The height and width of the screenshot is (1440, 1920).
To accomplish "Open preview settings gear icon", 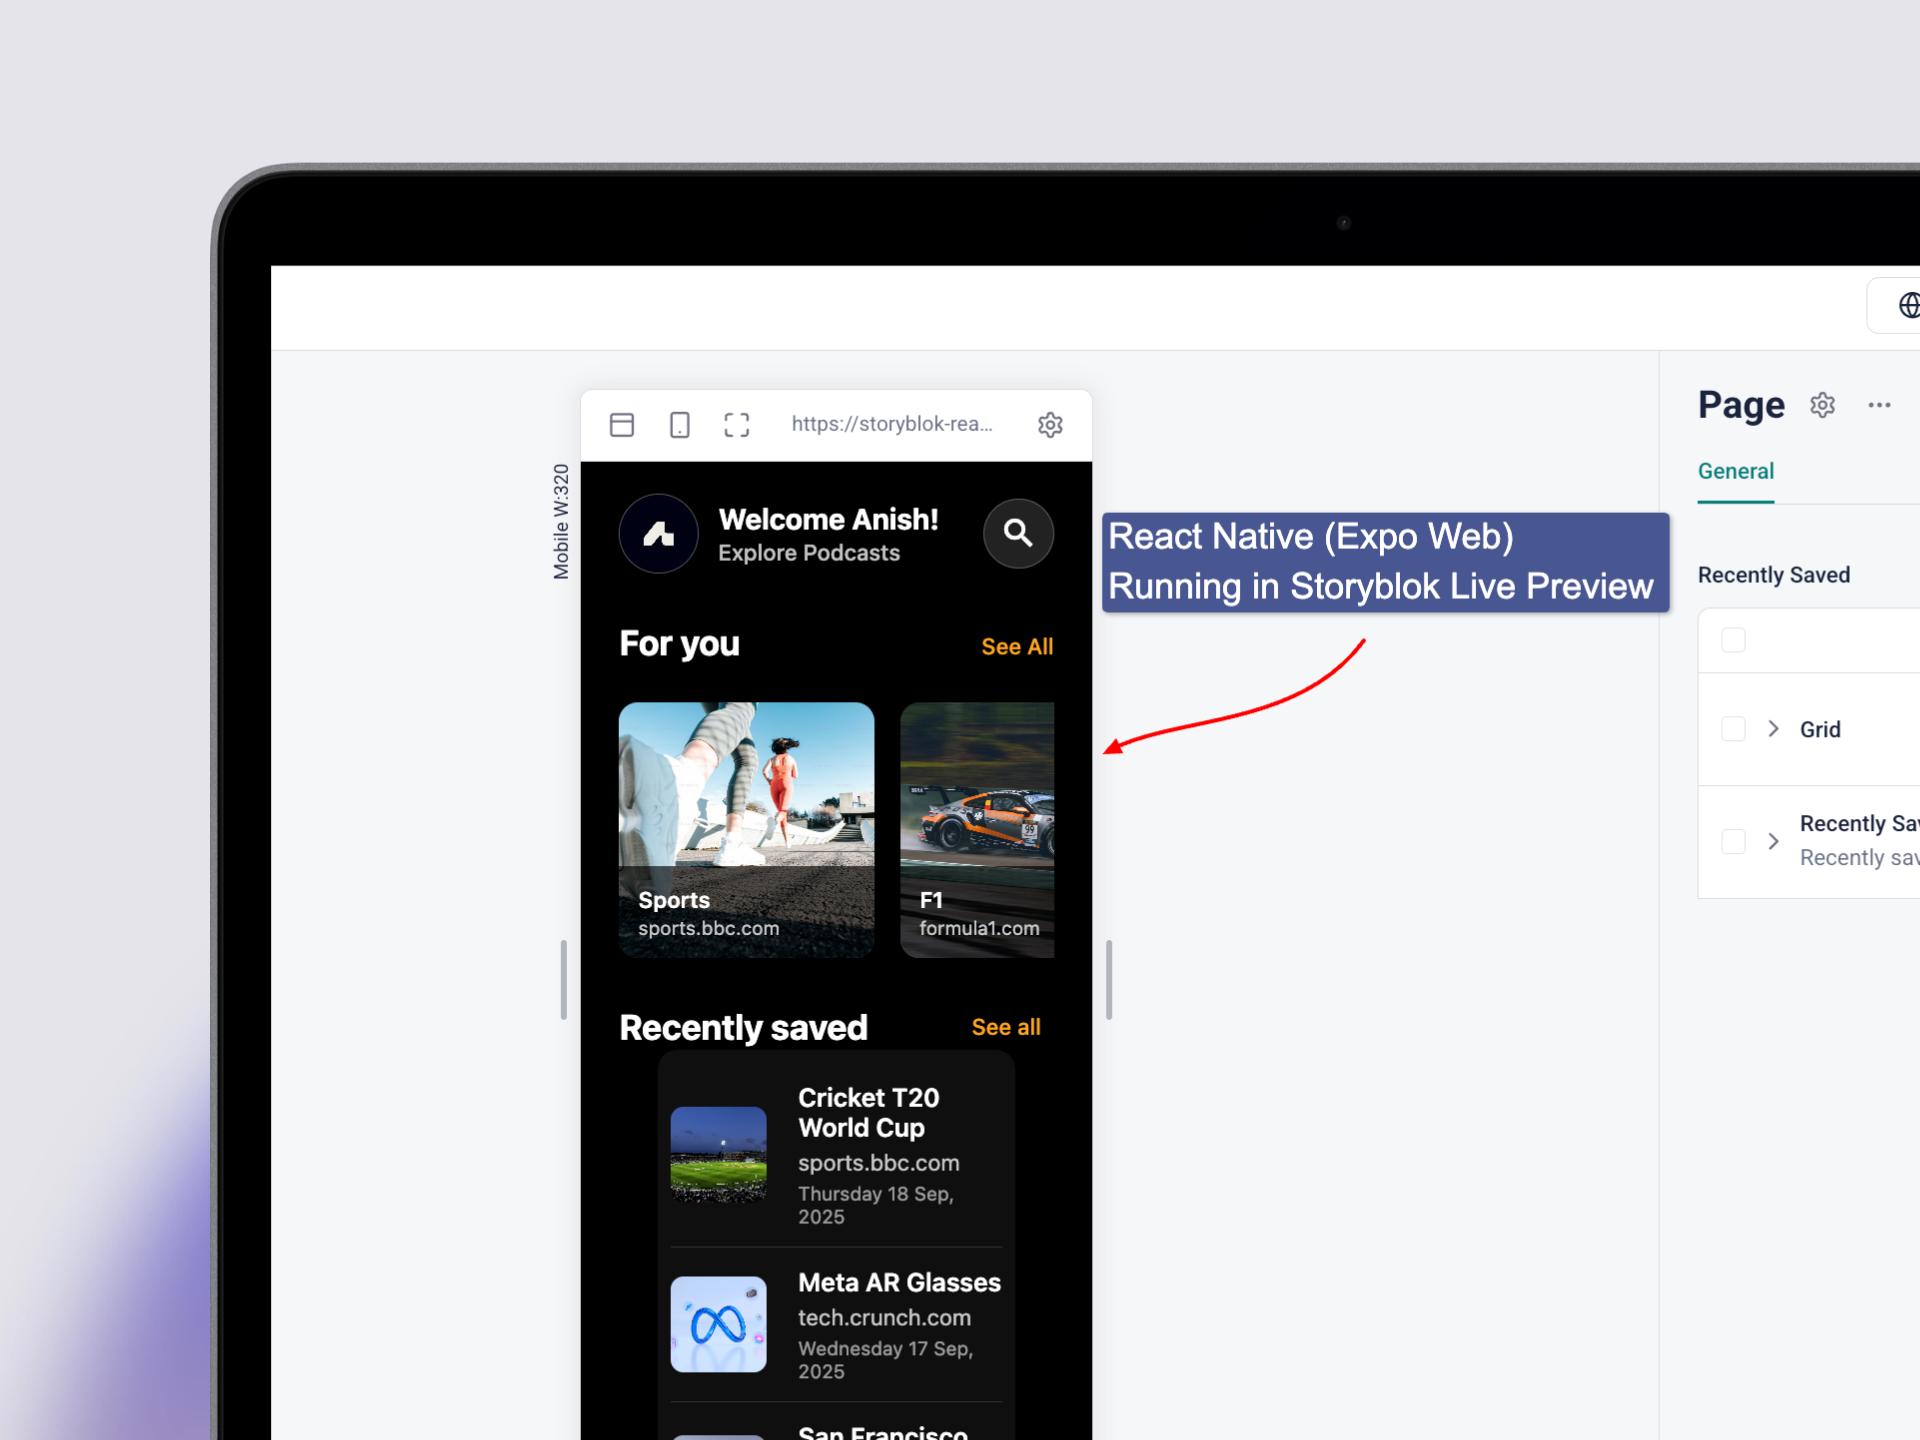I will [x=1050, y=425].
